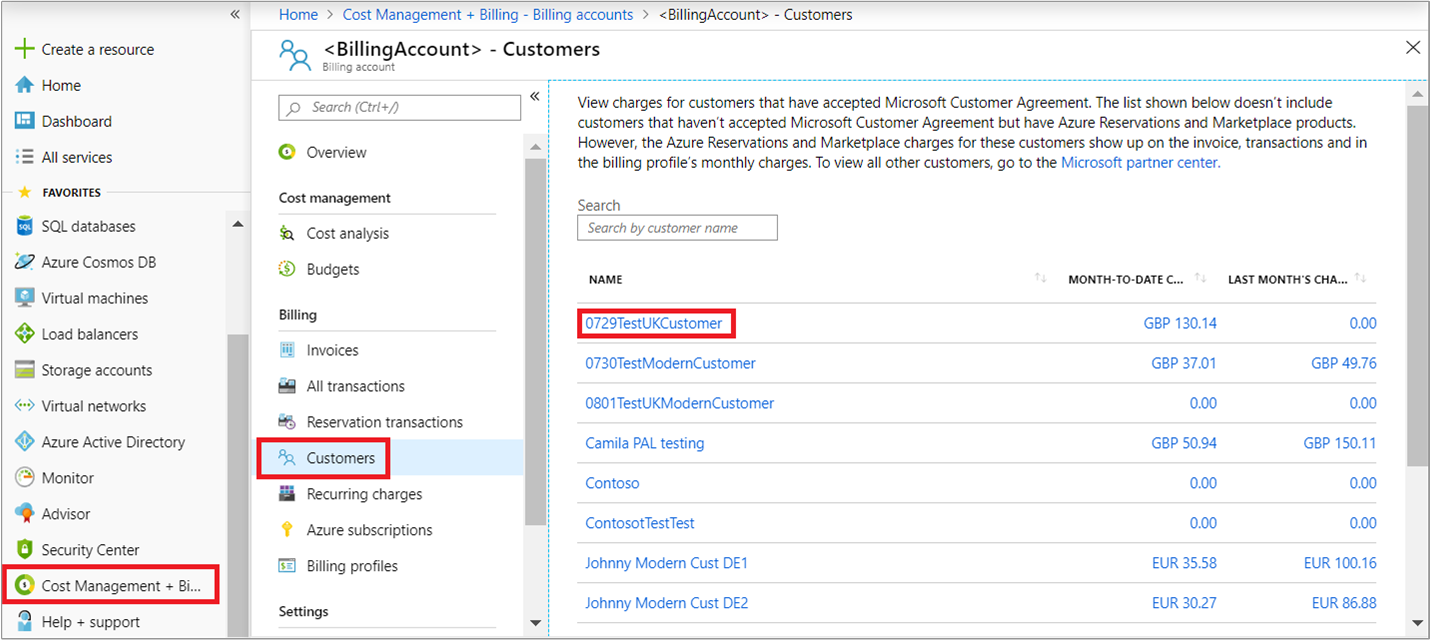Viewport: 1431px width, 640px height.
Task: Sort the customer list by Name column
Action: pyautogui.click(x=1040, y=279)
